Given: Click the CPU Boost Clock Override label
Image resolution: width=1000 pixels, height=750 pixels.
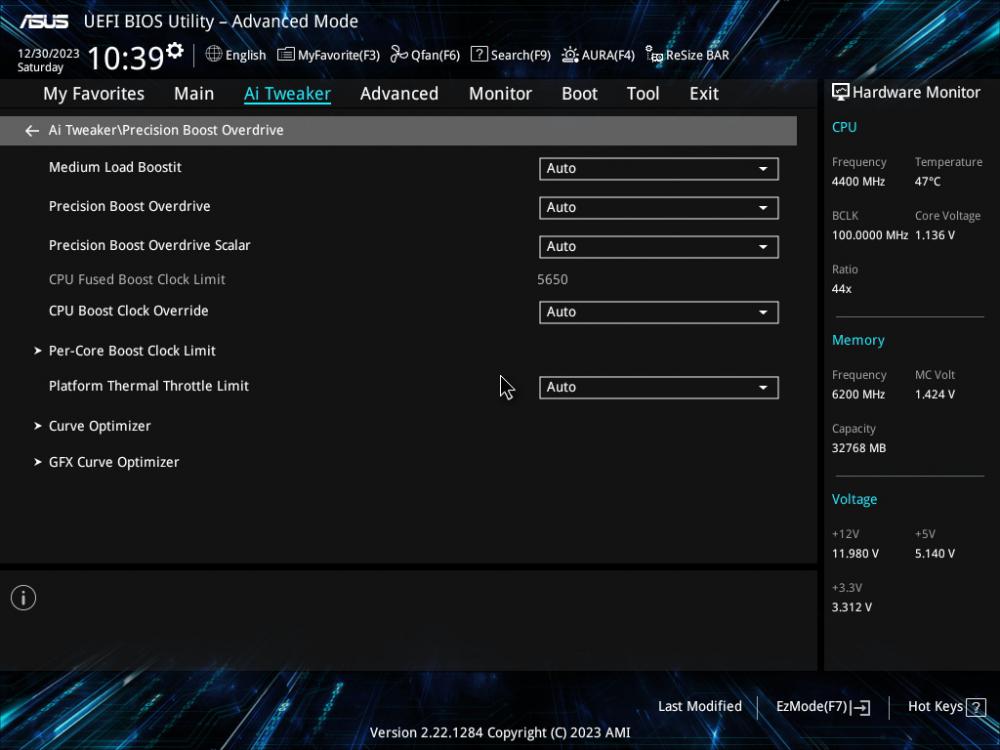Looking at the screenshot, I should point(129,311).
